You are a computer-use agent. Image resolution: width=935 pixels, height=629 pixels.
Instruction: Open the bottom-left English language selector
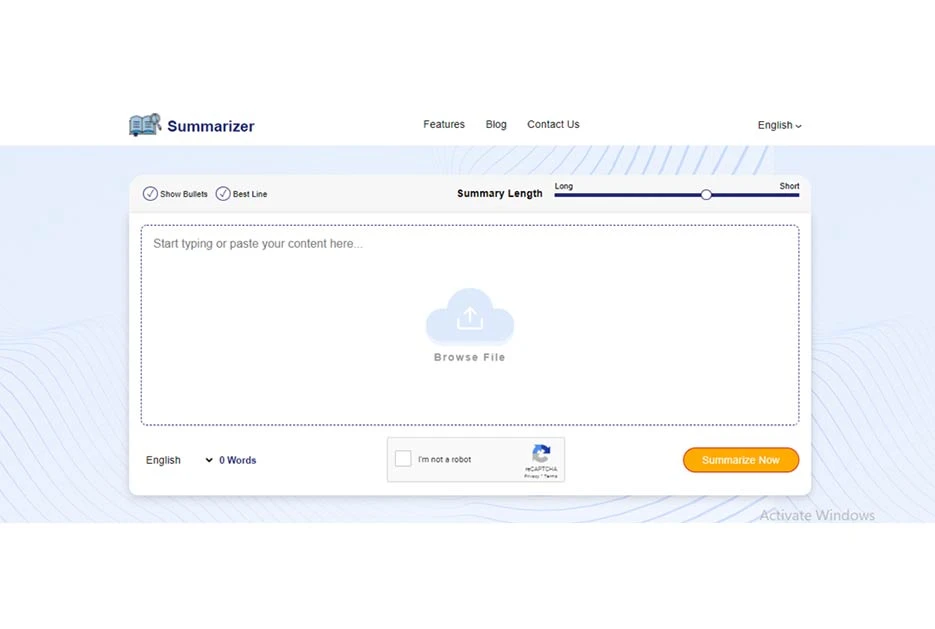click(x=170, y=460)
